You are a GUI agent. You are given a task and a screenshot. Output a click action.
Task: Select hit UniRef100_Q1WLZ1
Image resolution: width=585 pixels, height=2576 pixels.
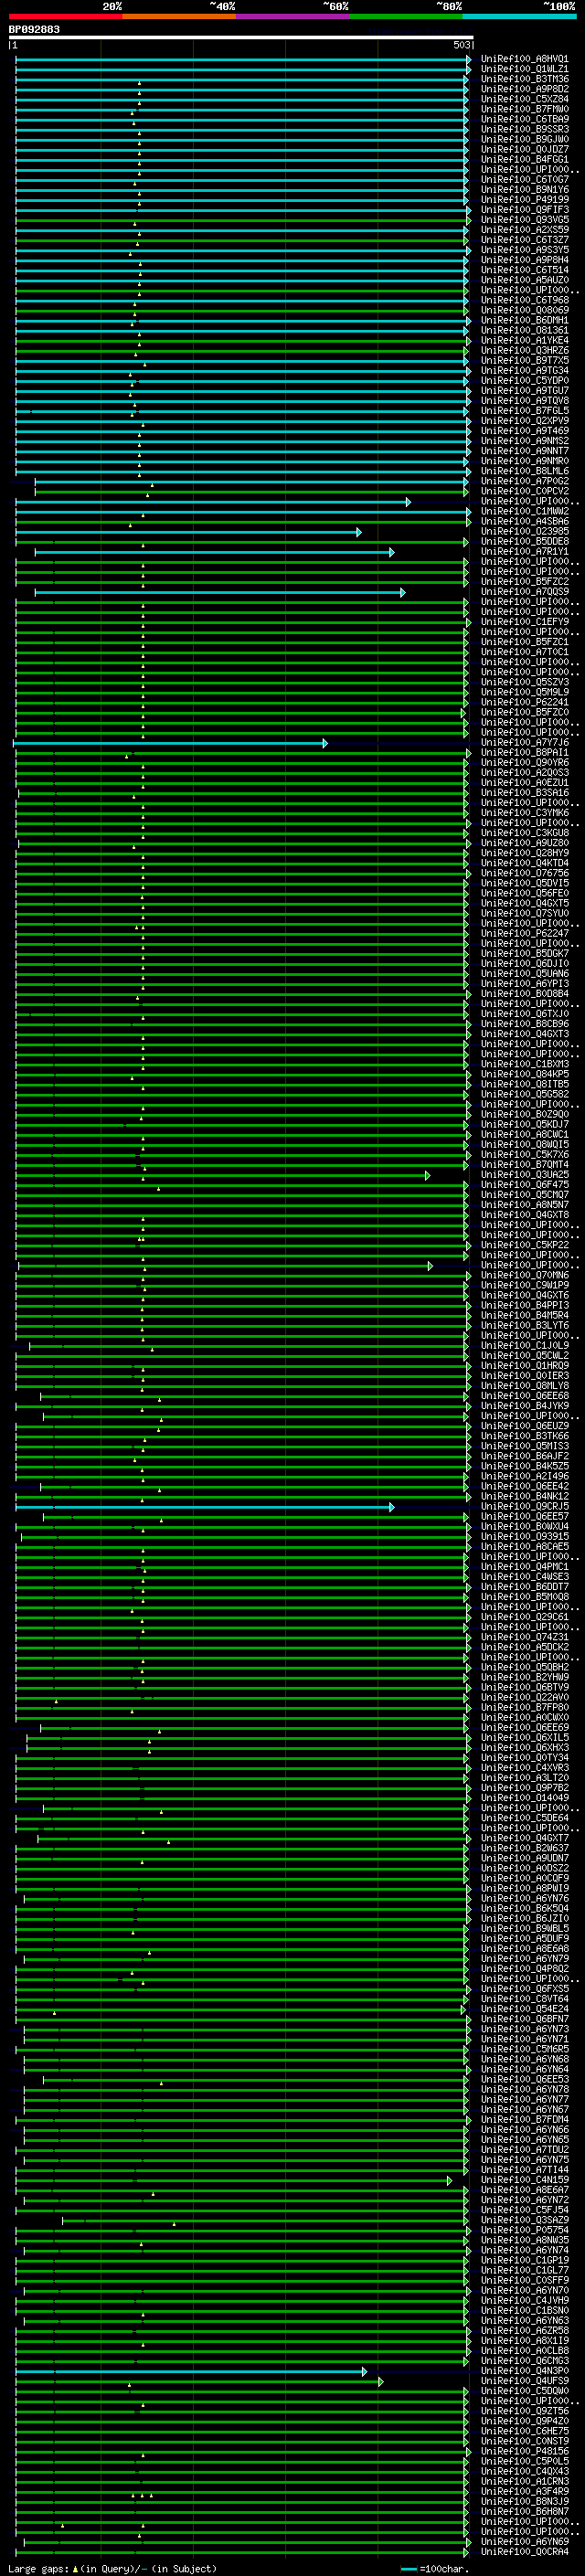click(525, 69)
